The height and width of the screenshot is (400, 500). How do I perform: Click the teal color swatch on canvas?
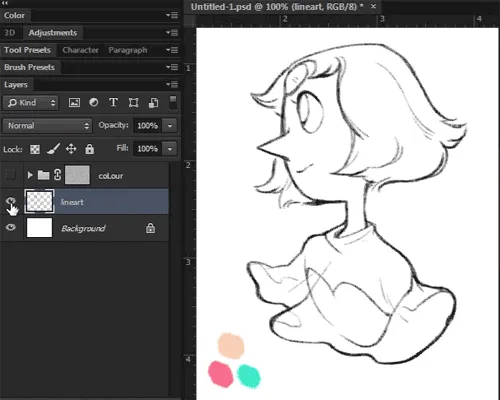(x=249, y=376)
